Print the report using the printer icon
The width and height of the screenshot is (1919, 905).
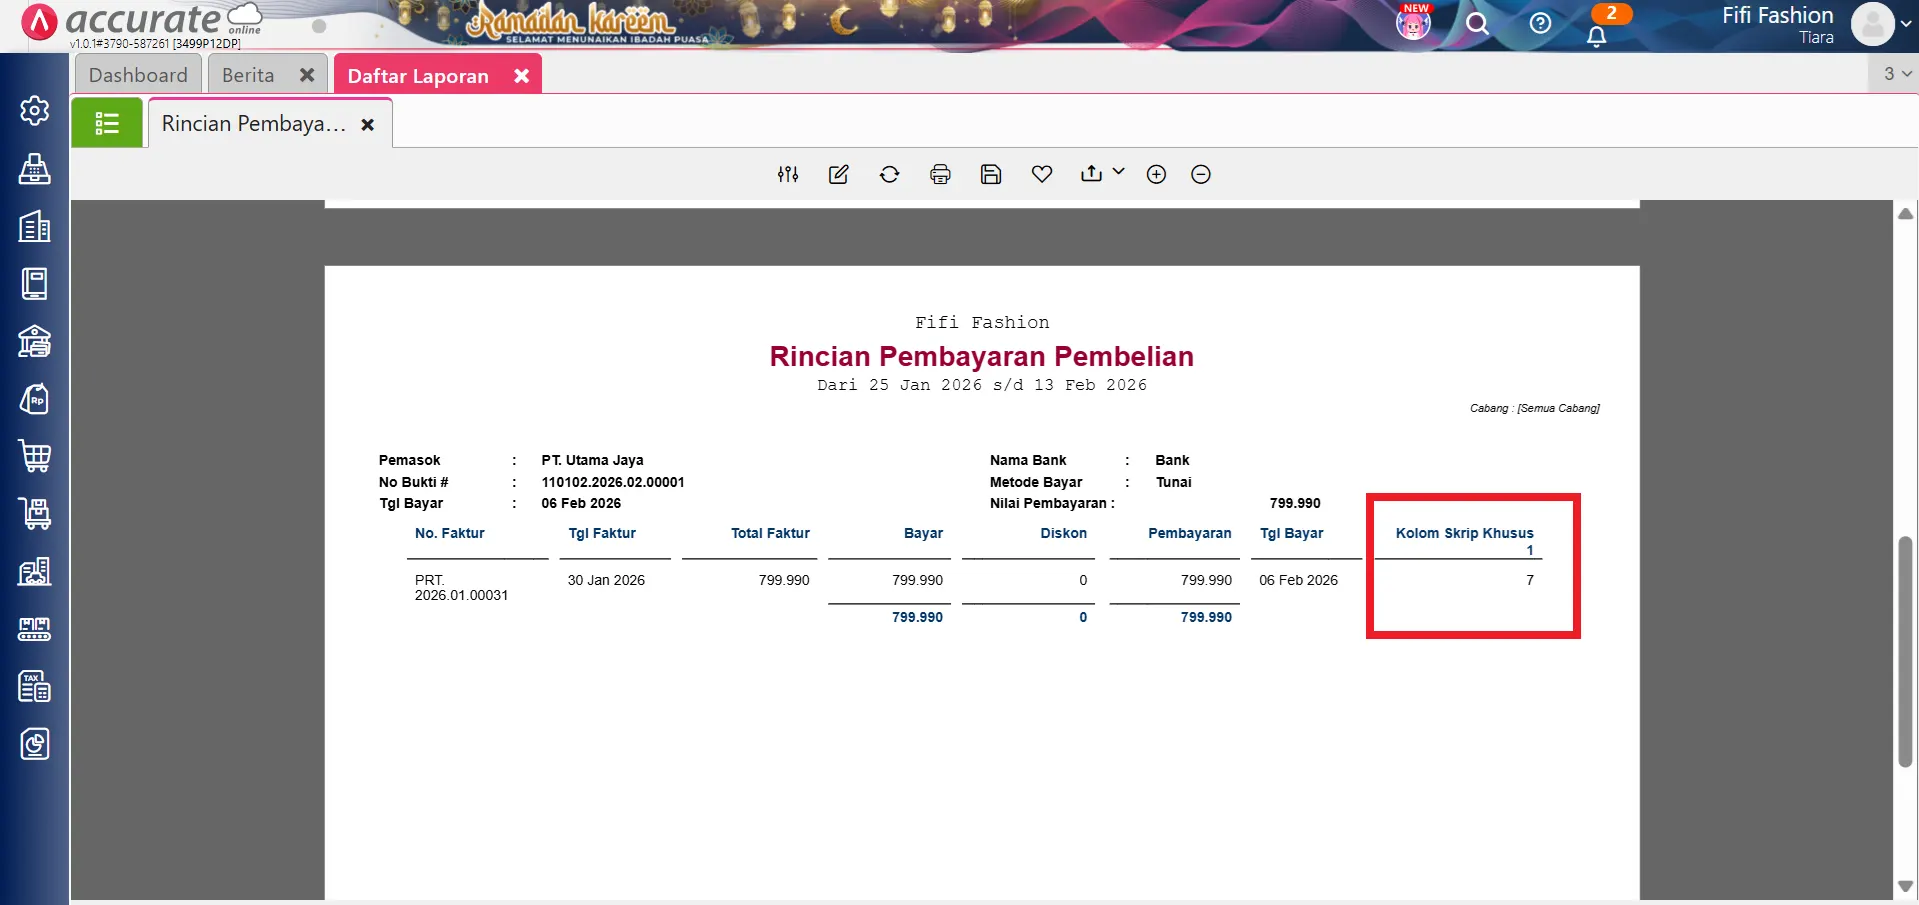[940, 174]
